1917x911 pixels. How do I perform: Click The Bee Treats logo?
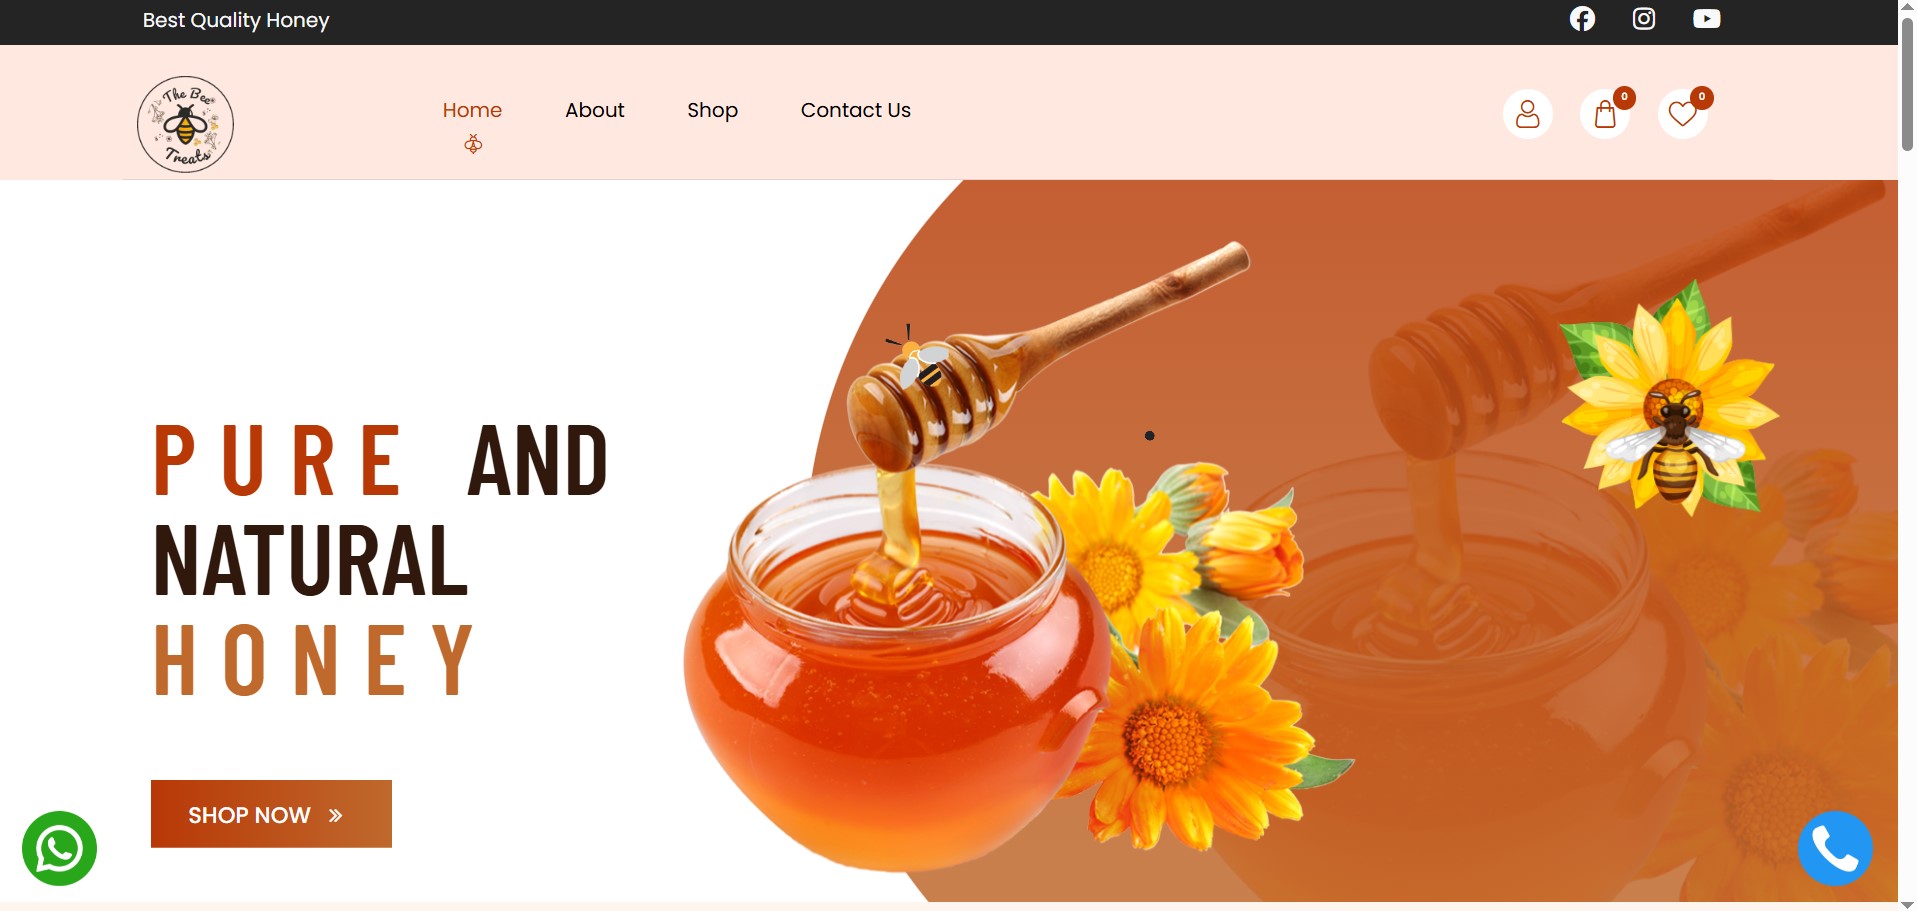click(185, 124)
